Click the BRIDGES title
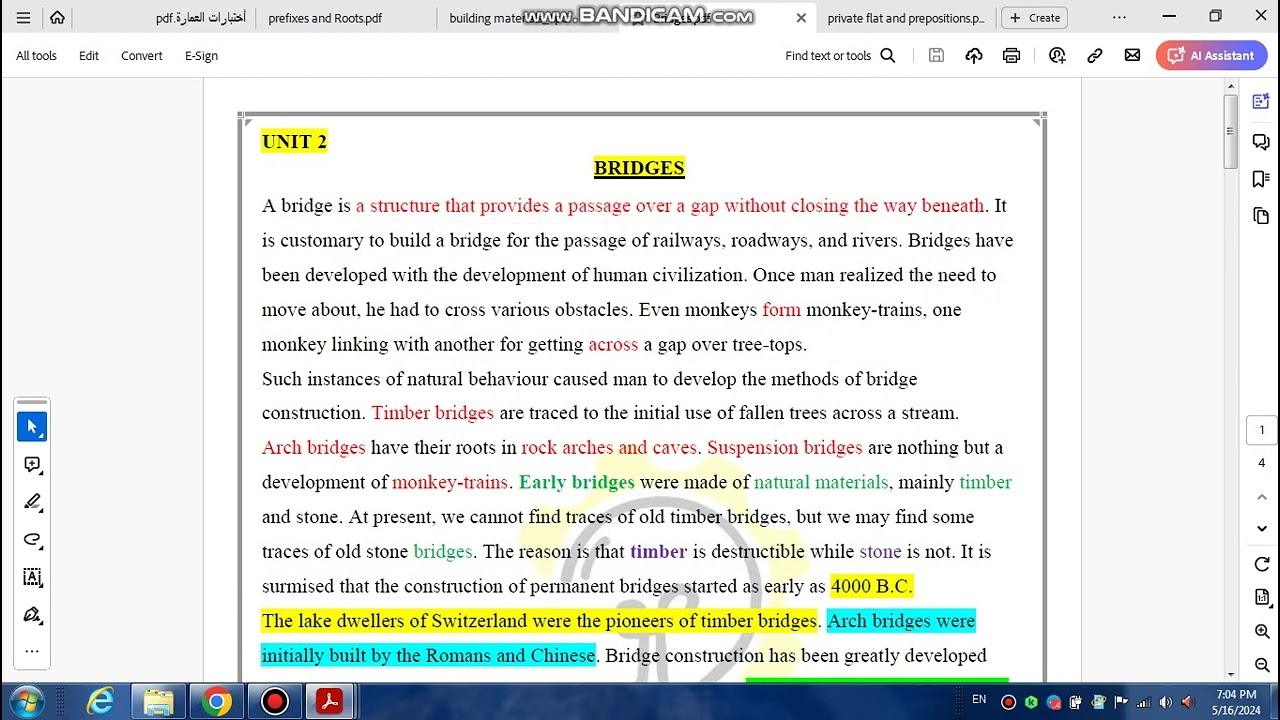1280x720 pixels. point(639,168)
